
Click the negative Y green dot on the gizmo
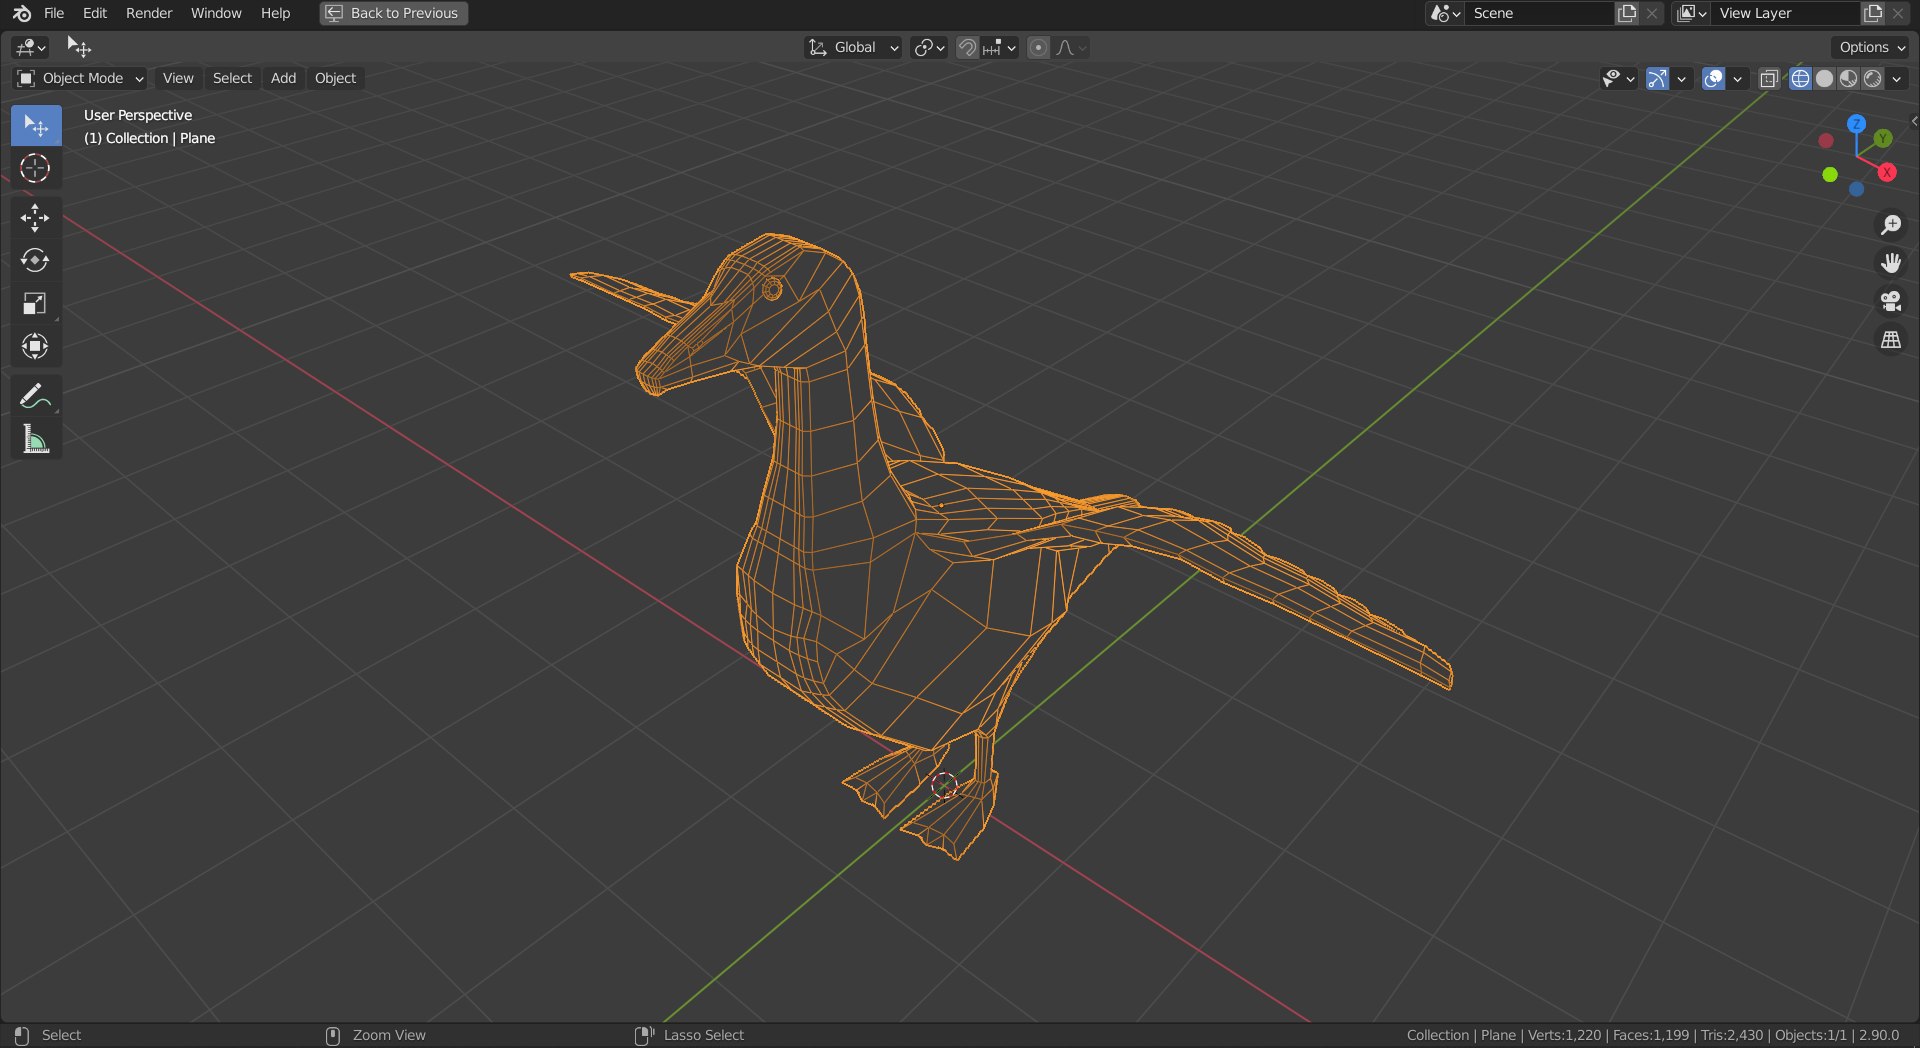tap(1829, 175)
